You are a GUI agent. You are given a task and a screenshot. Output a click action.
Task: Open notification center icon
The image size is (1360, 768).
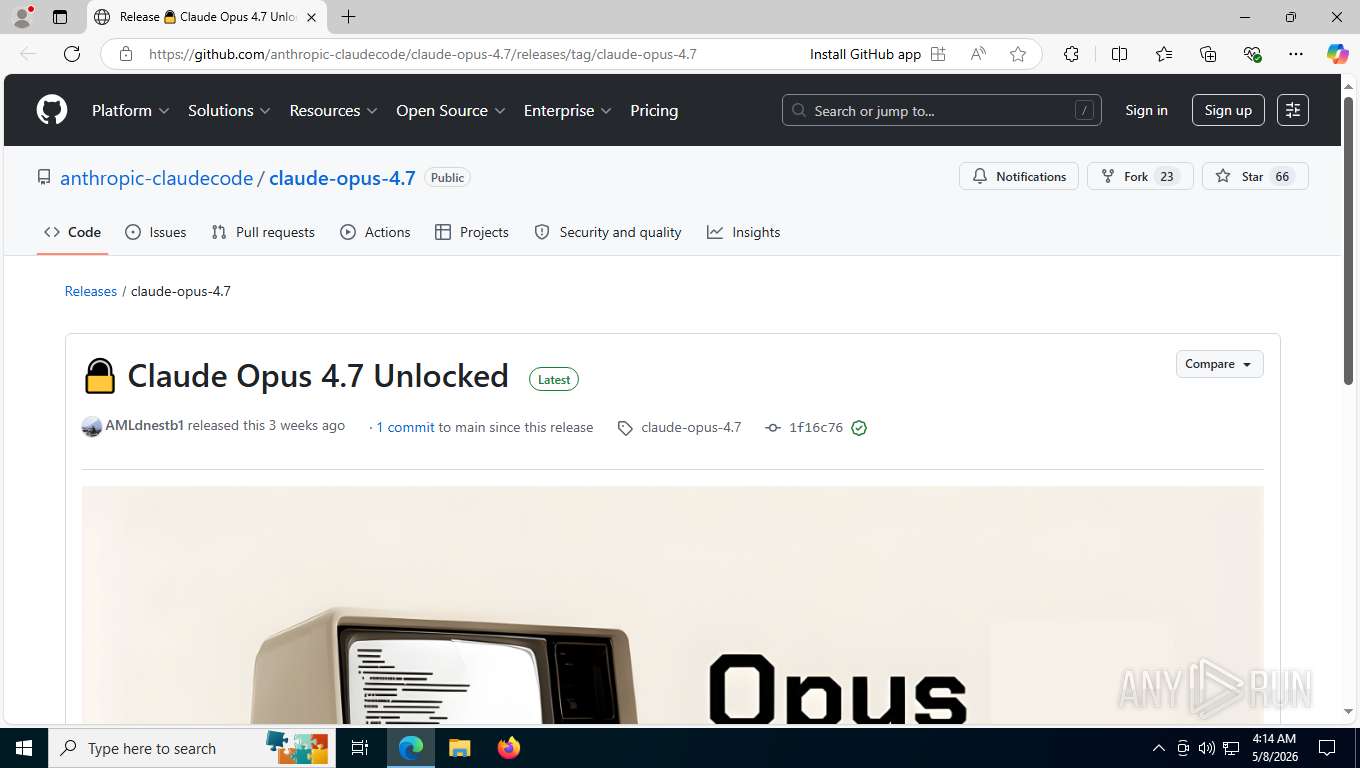point(1327,748)
